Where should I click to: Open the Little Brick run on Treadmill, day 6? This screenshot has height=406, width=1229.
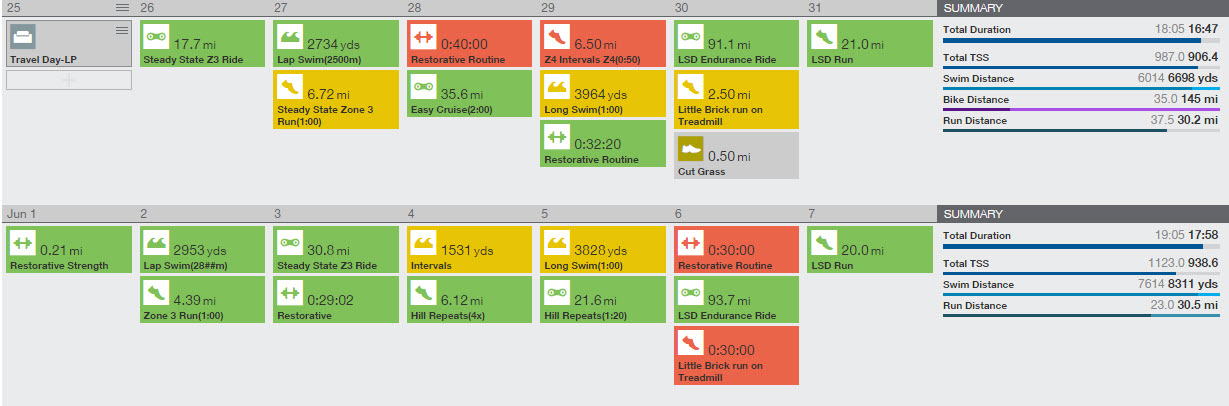coord(736,355)
